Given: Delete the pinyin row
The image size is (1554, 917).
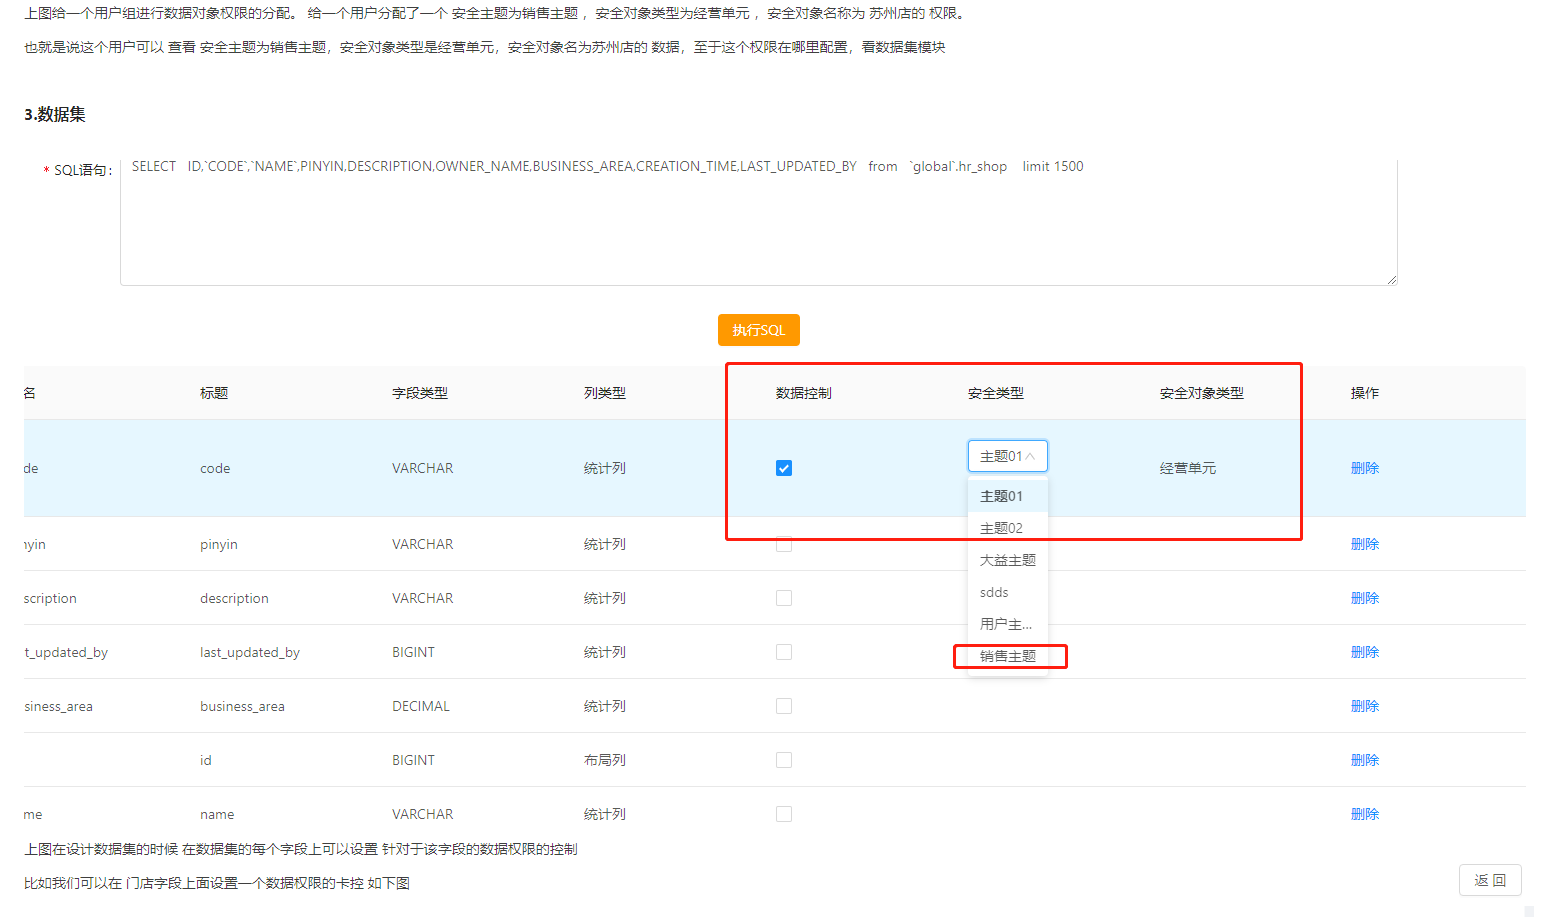Looking at the screenshot, I should (x=1365, y=544).
